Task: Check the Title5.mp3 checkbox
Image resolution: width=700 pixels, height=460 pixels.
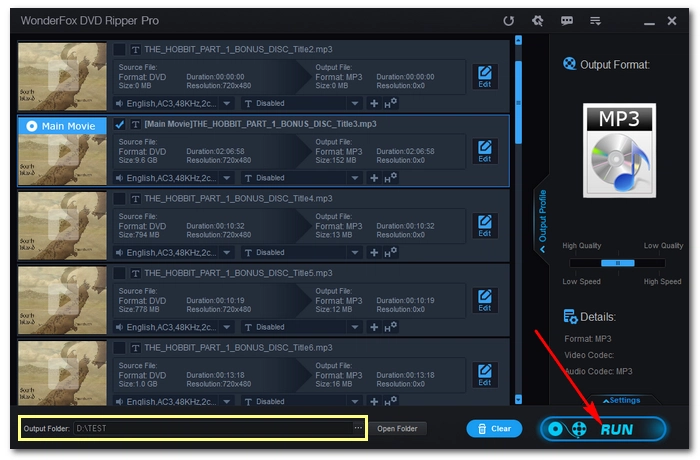Action: coord(119,273)
